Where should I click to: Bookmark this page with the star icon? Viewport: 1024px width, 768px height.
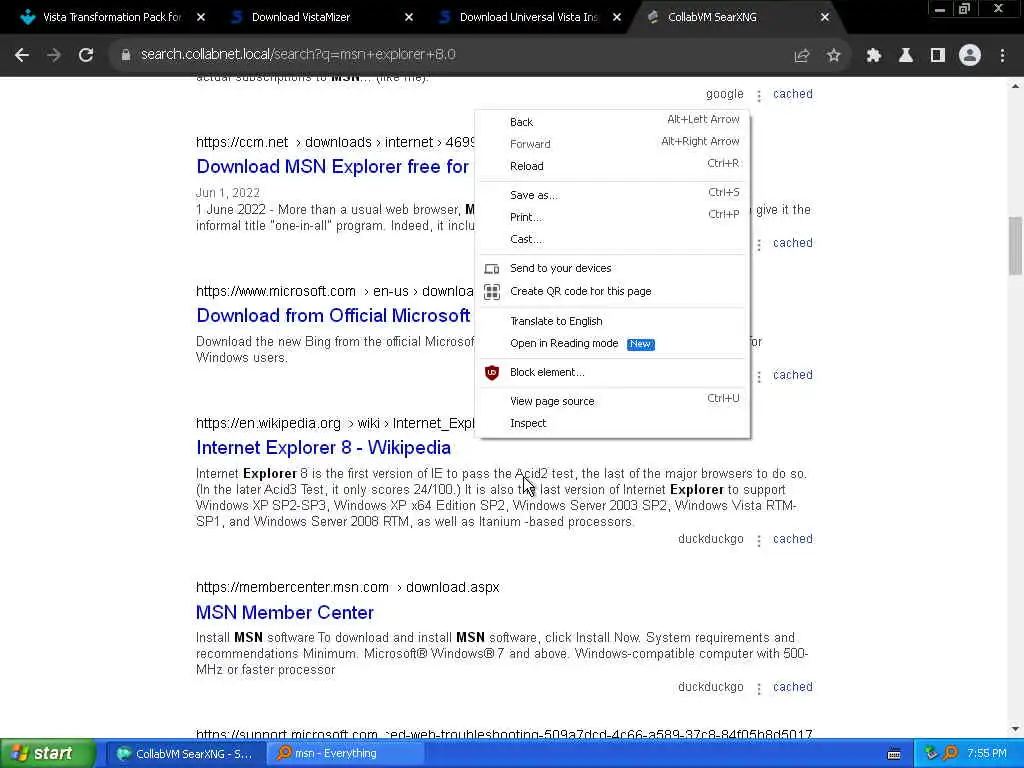click(x=833, y=56)
